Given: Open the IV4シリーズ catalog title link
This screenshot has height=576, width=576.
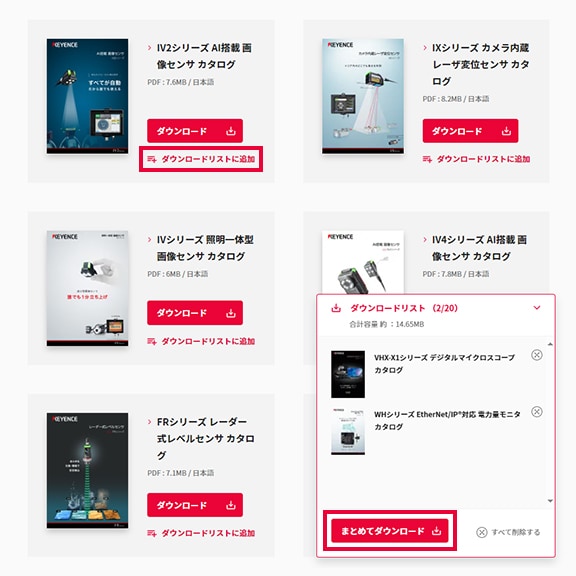Looking at the screenshot, I should pos(479,248).
